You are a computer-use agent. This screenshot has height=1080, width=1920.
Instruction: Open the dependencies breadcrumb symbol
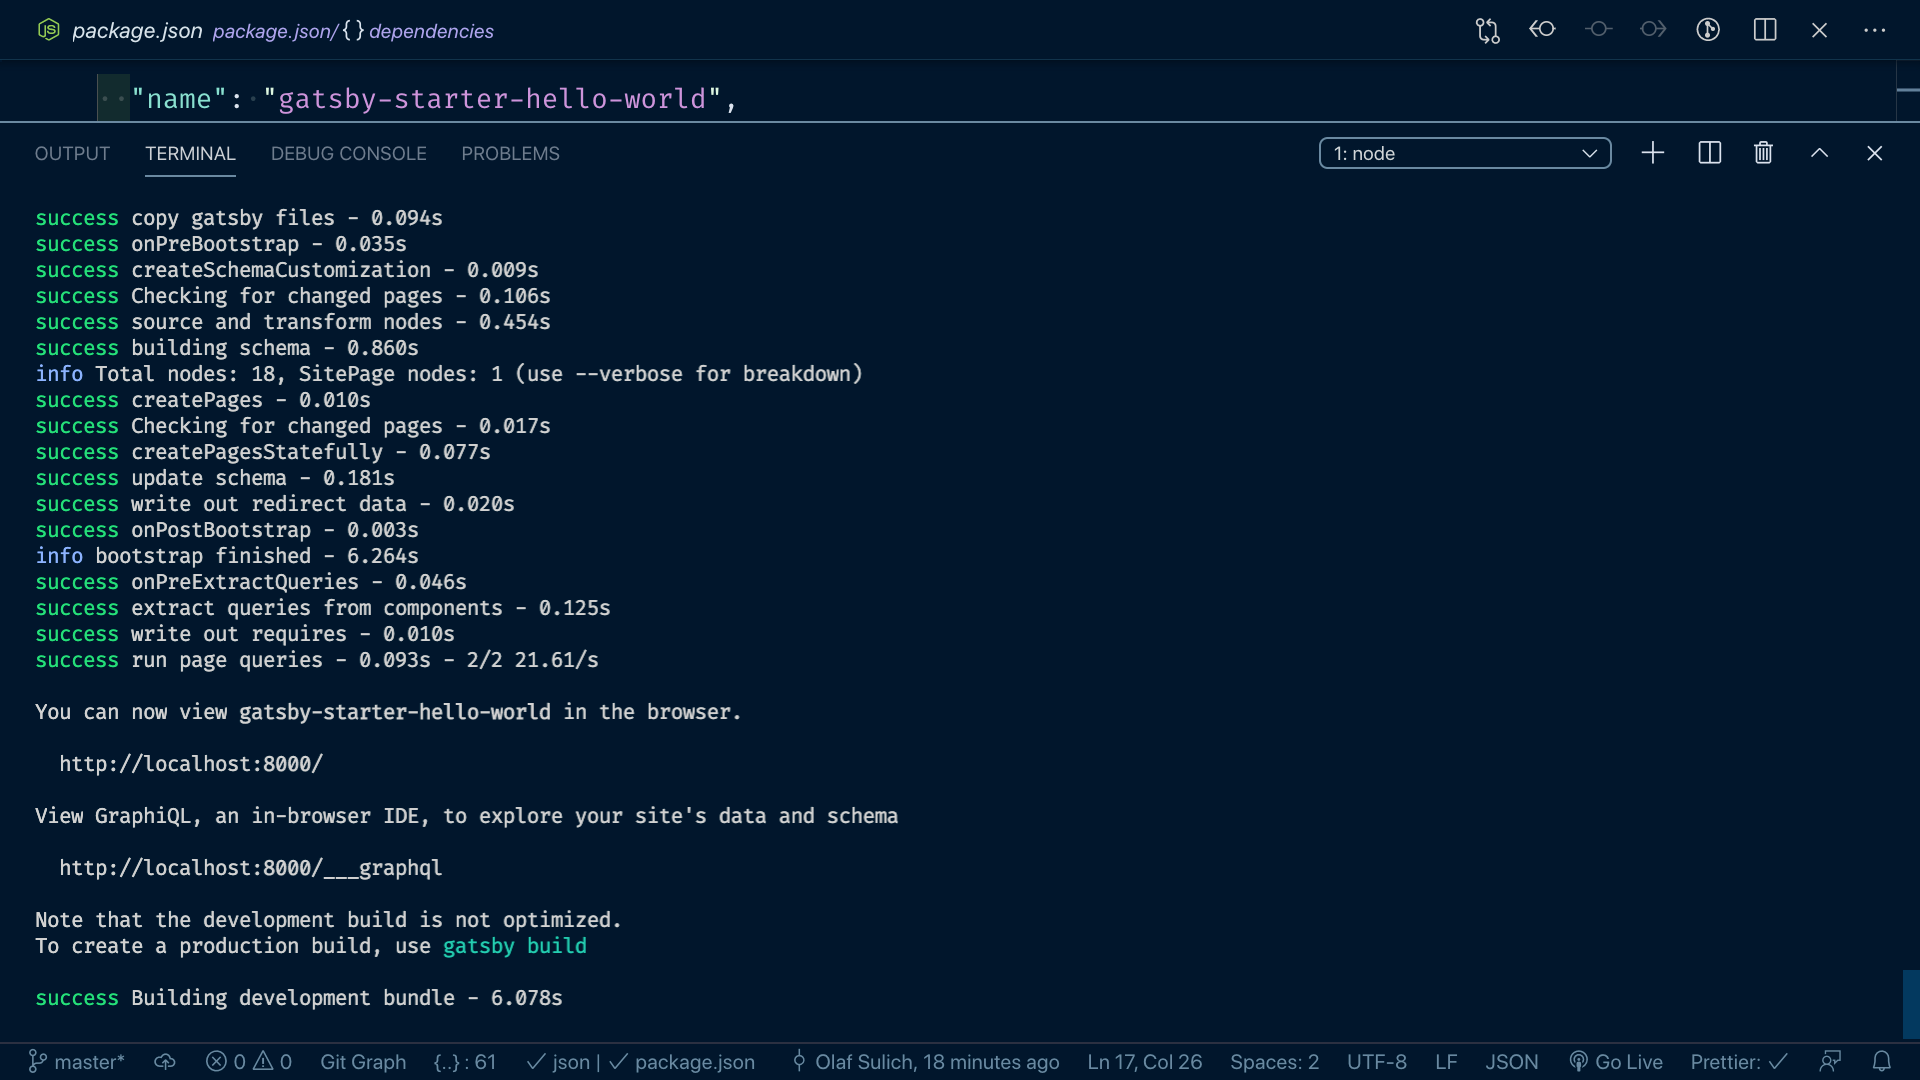coord(431,31)
